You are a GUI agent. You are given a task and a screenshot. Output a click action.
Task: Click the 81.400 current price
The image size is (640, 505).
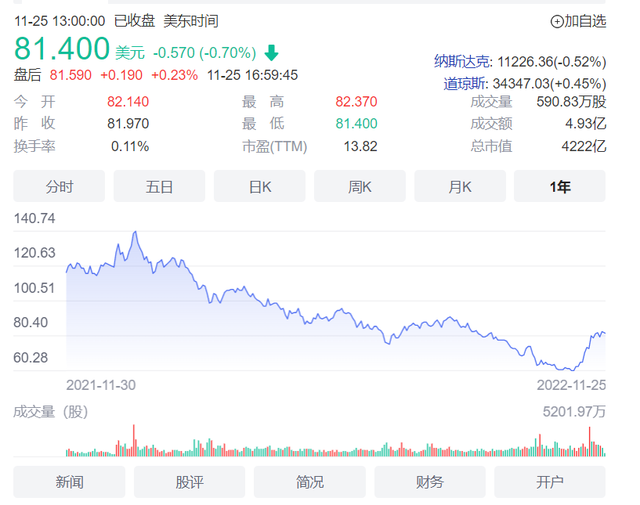click(x=61, y=48)
